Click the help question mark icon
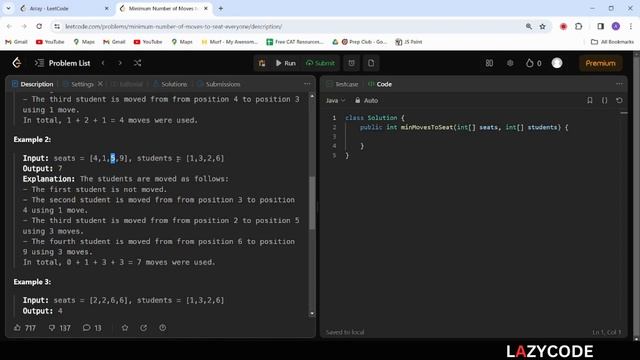The width and height of the screenshot is (640, 360). click(x=162, y=328)
